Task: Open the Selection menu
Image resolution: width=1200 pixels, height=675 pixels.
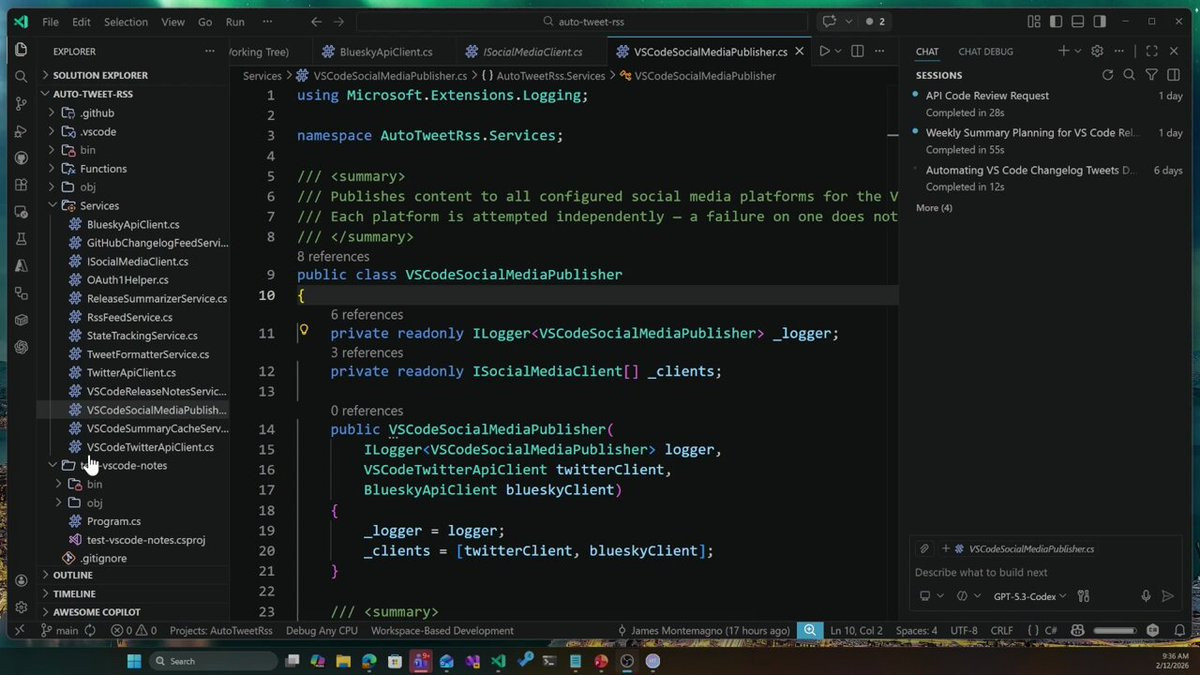Action: click(x=125, y=21)
